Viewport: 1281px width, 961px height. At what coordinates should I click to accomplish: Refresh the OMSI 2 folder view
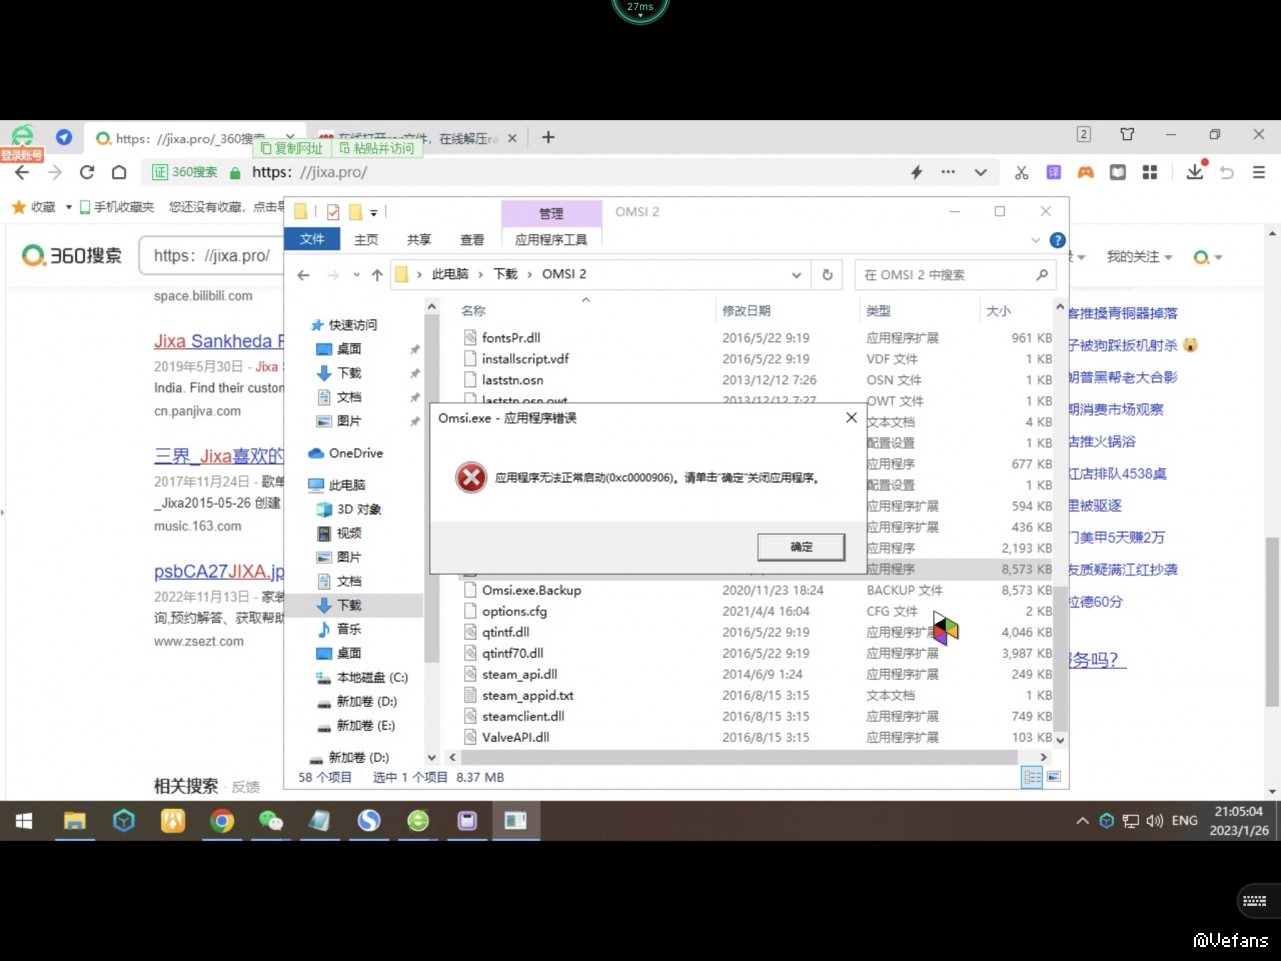(x=827, y=274)
